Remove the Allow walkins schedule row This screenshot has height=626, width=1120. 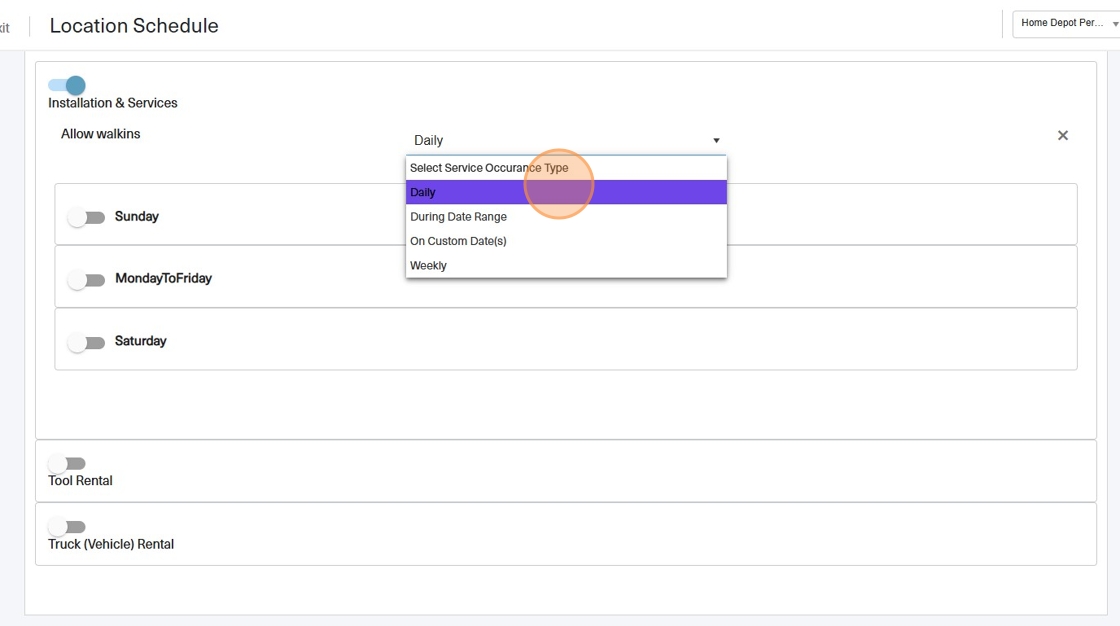1062,136
